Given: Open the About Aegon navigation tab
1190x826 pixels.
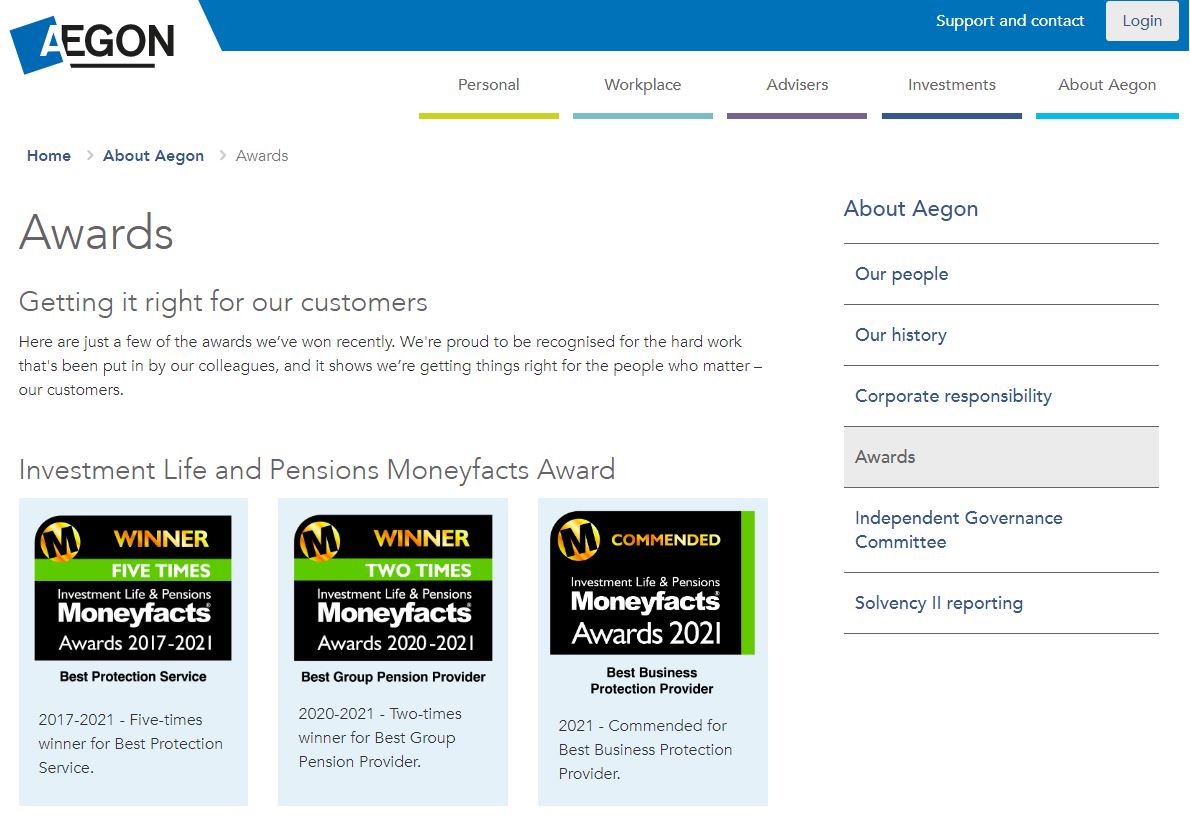Looking at the screenshot, I should (1107, 85).
